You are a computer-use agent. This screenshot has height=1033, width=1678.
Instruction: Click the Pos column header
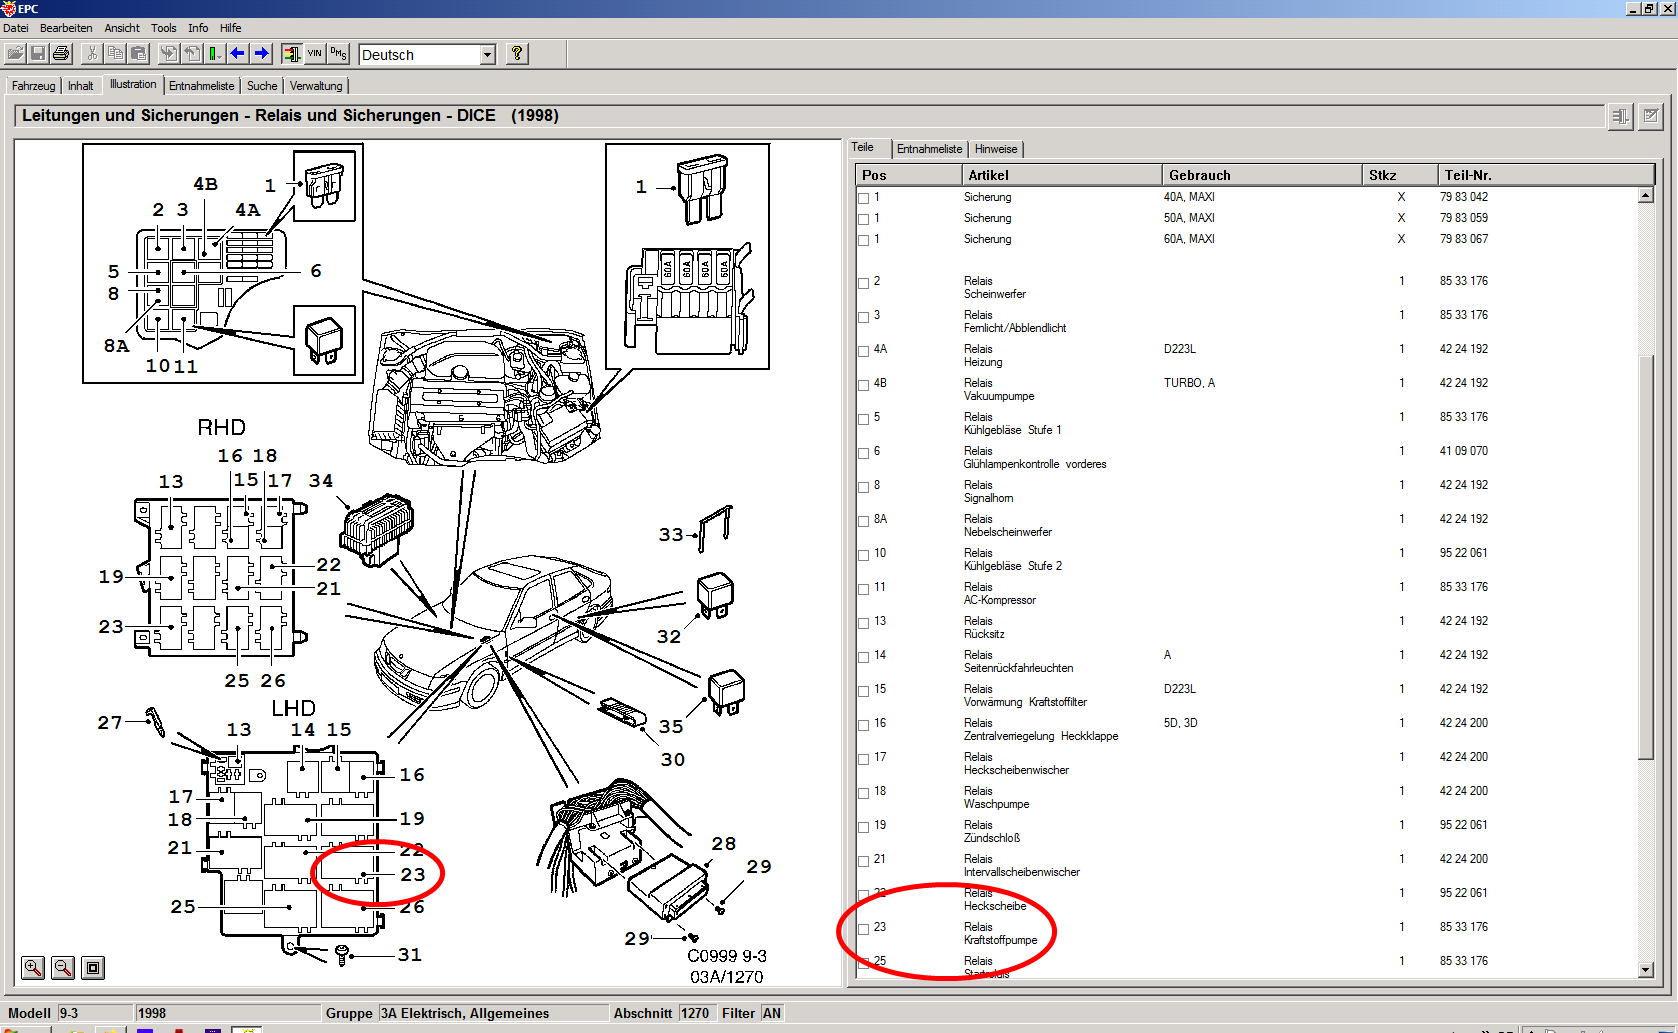pos(908,175)
